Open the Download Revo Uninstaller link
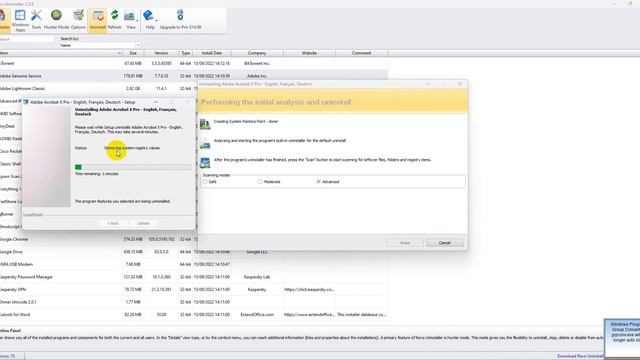This screenshot has height=360, width=640. pyautogui.click(x=580, y=356)
